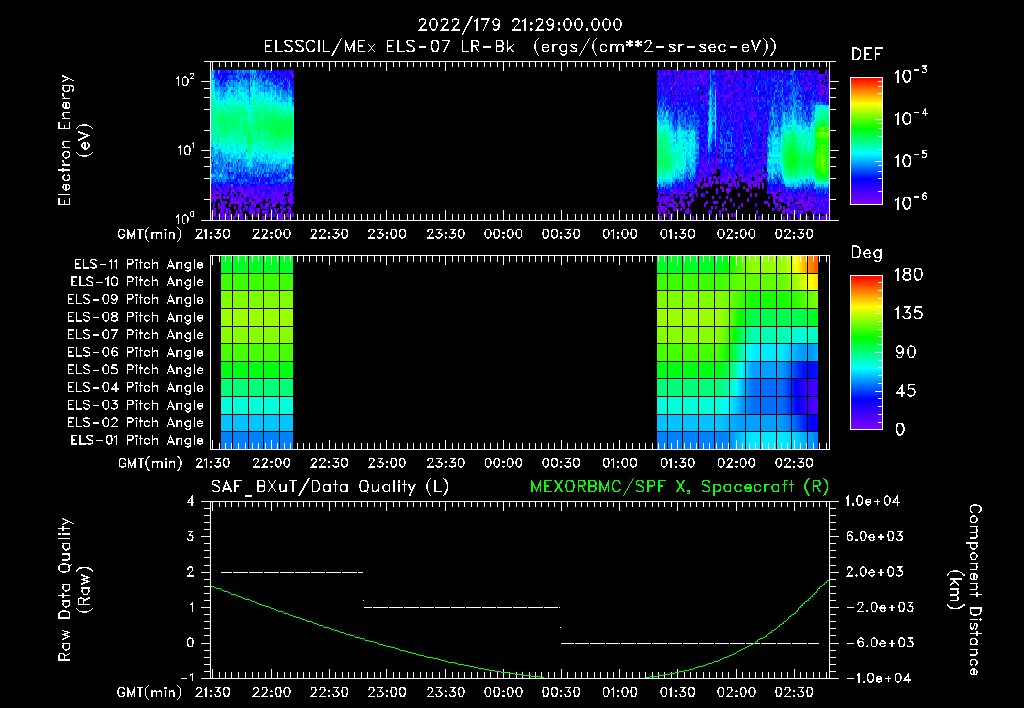Click the Deg pitch angle color bar
The image size is (1024, 708).
[866, 352]
